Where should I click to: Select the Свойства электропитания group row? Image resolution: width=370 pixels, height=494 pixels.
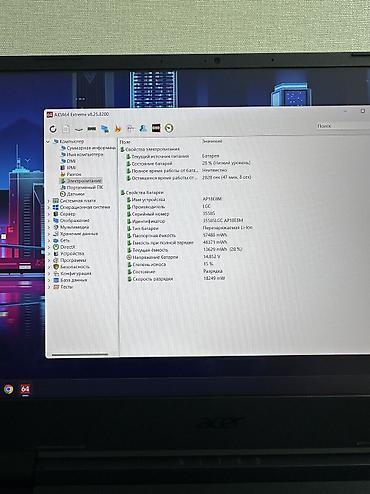150,149
